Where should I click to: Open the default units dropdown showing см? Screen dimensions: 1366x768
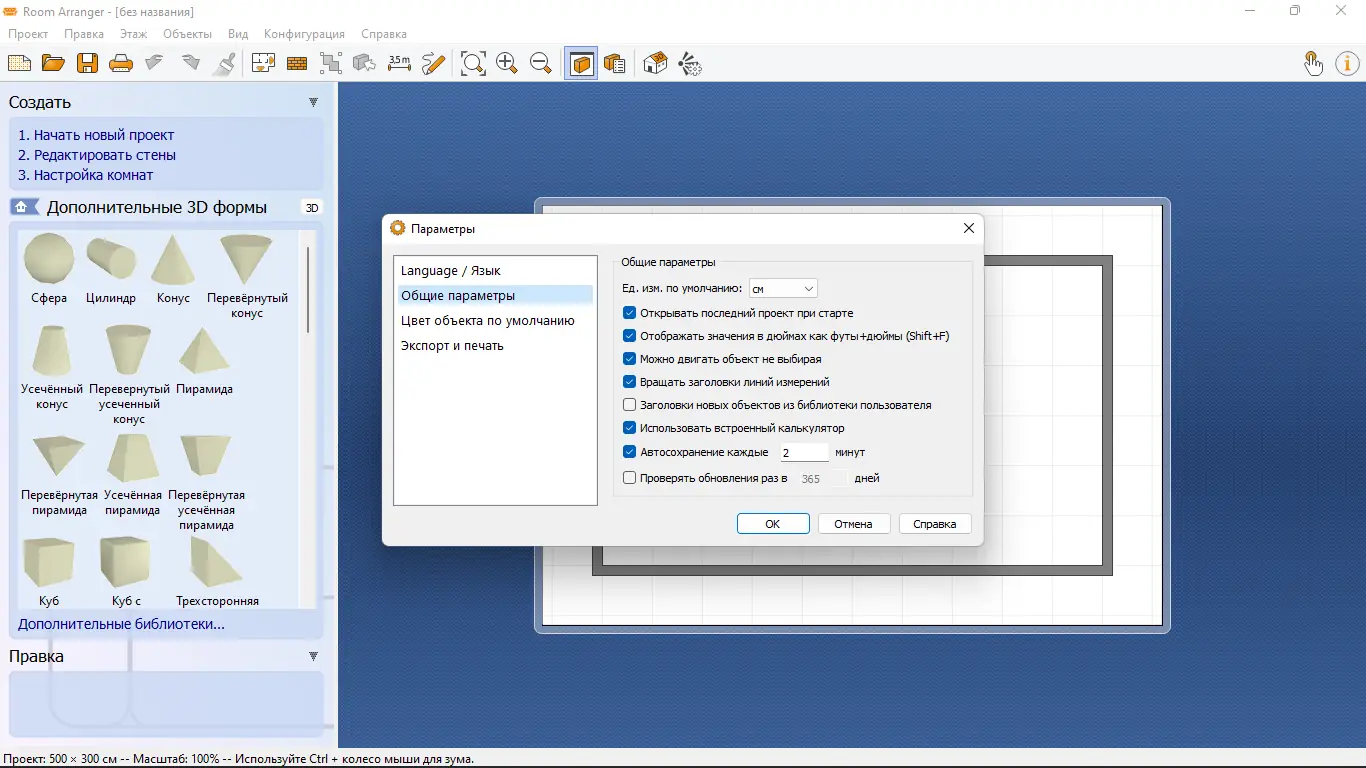[783, 288]
